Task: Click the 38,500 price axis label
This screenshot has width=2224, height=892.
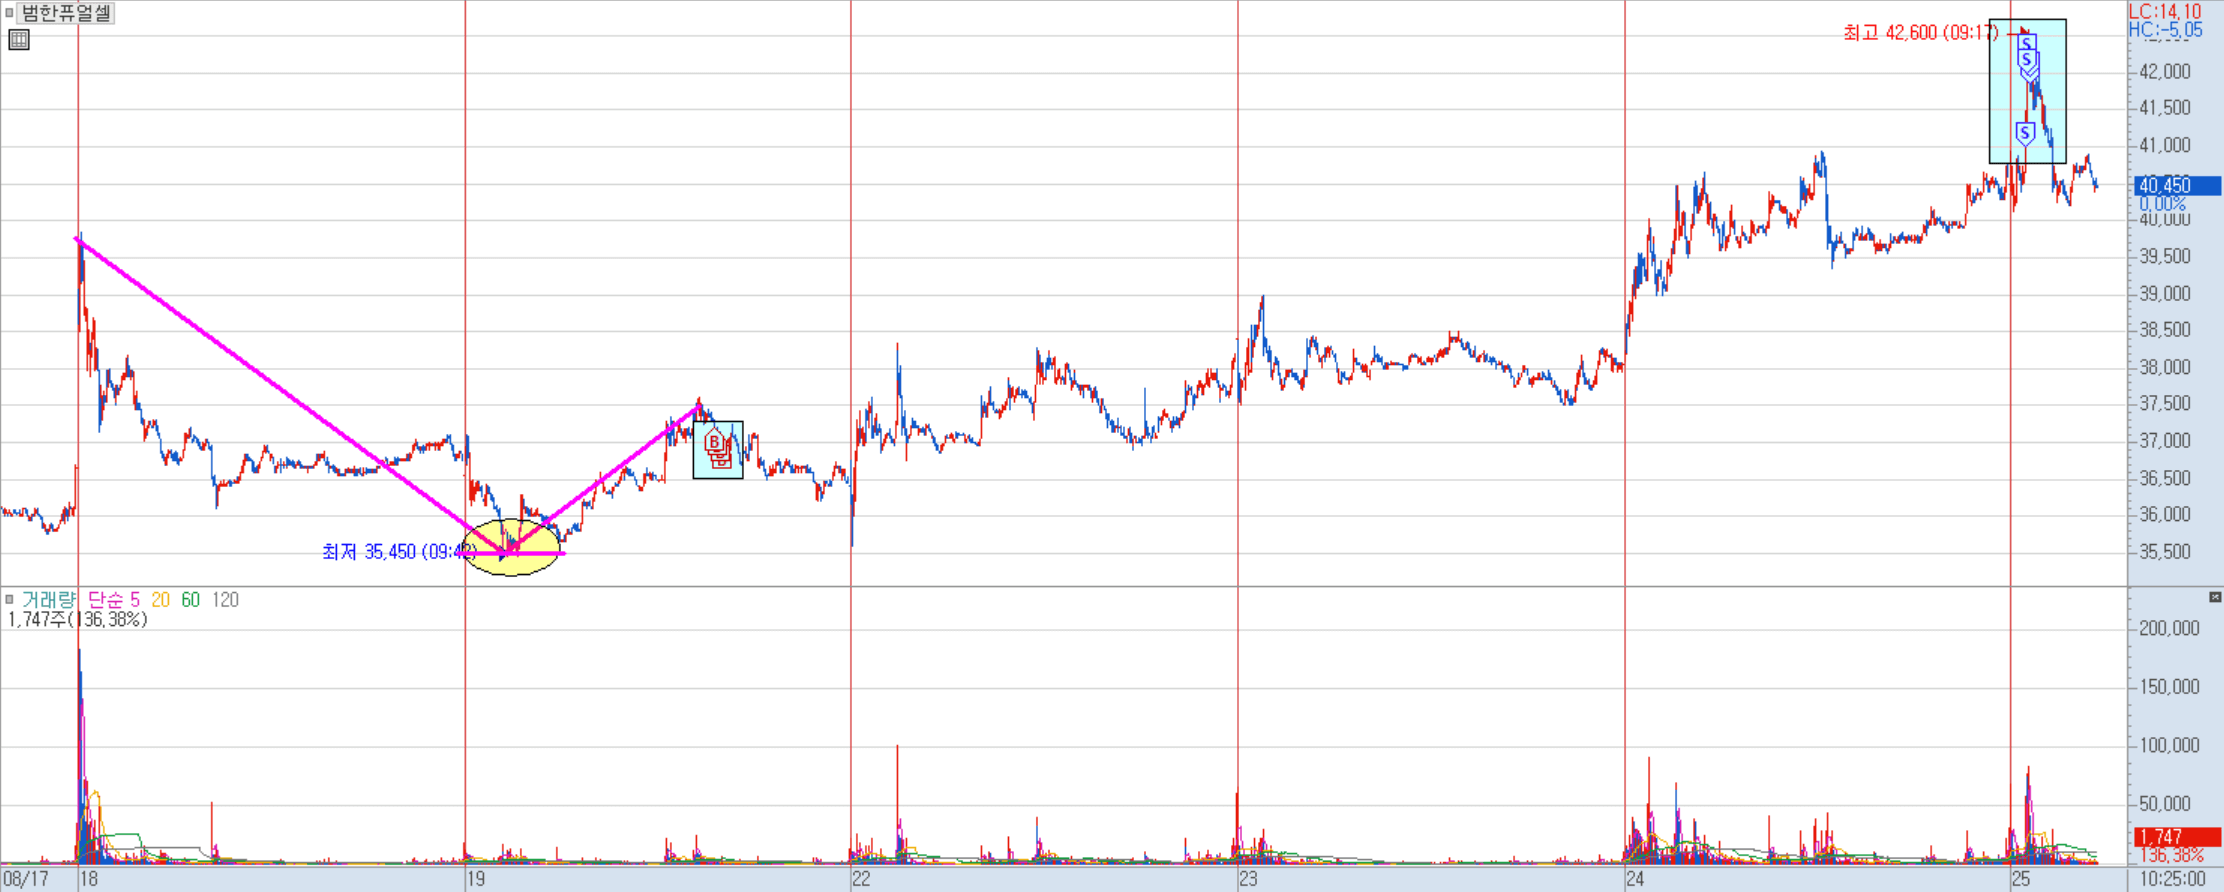Action: [x=2165, y=330]
